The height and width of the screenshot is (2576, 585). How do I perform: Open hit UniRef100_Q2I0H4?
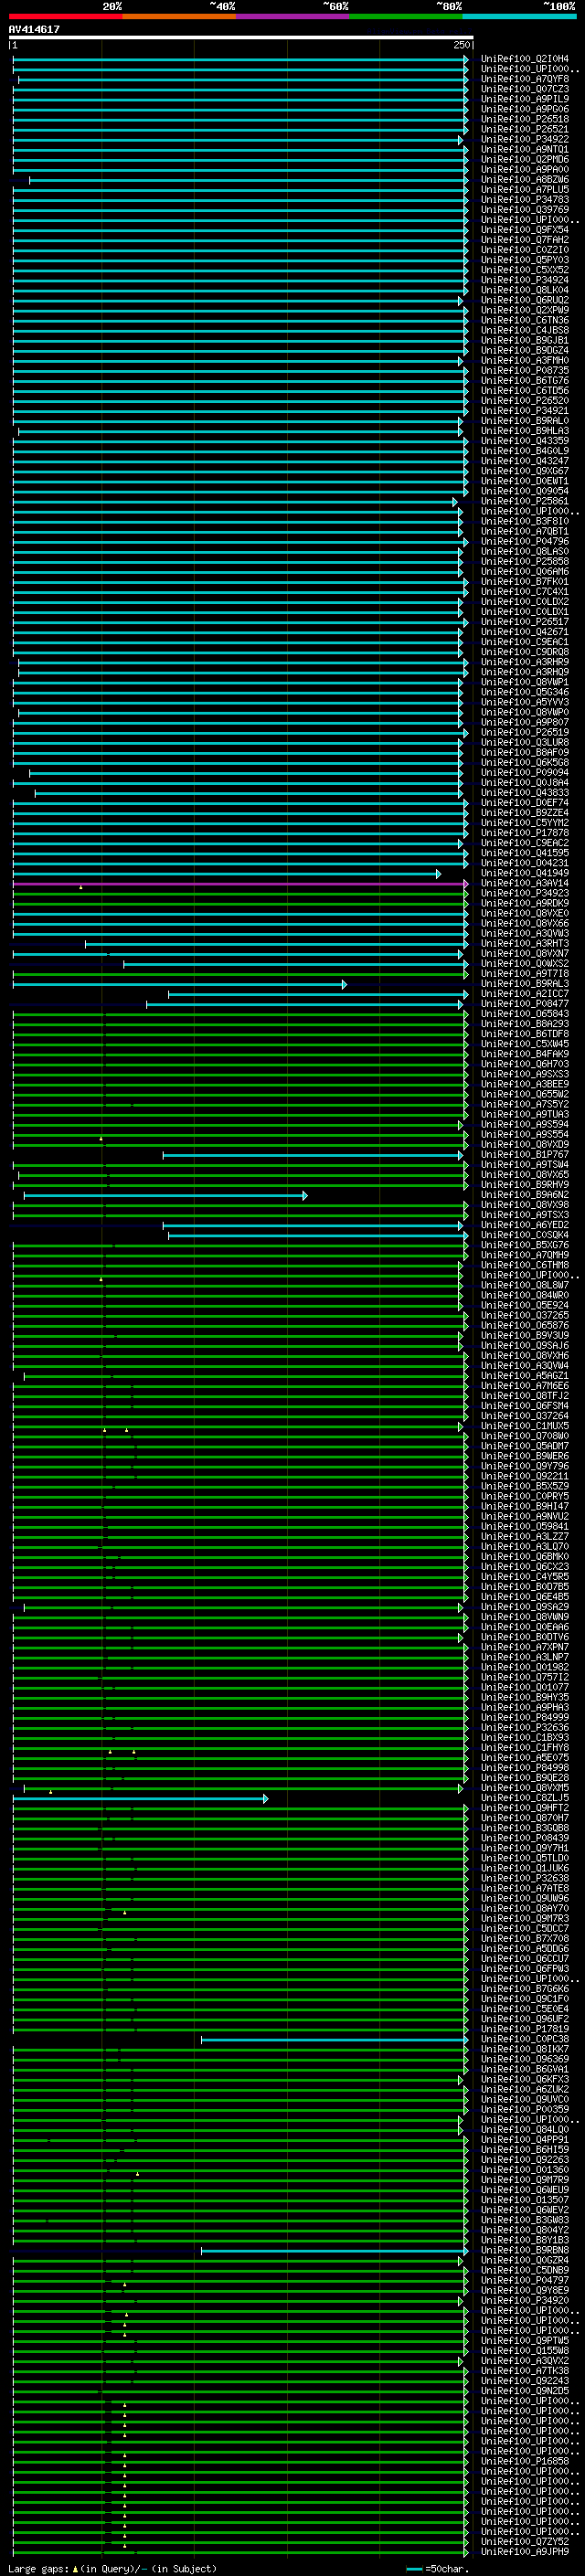coord(525,59)
